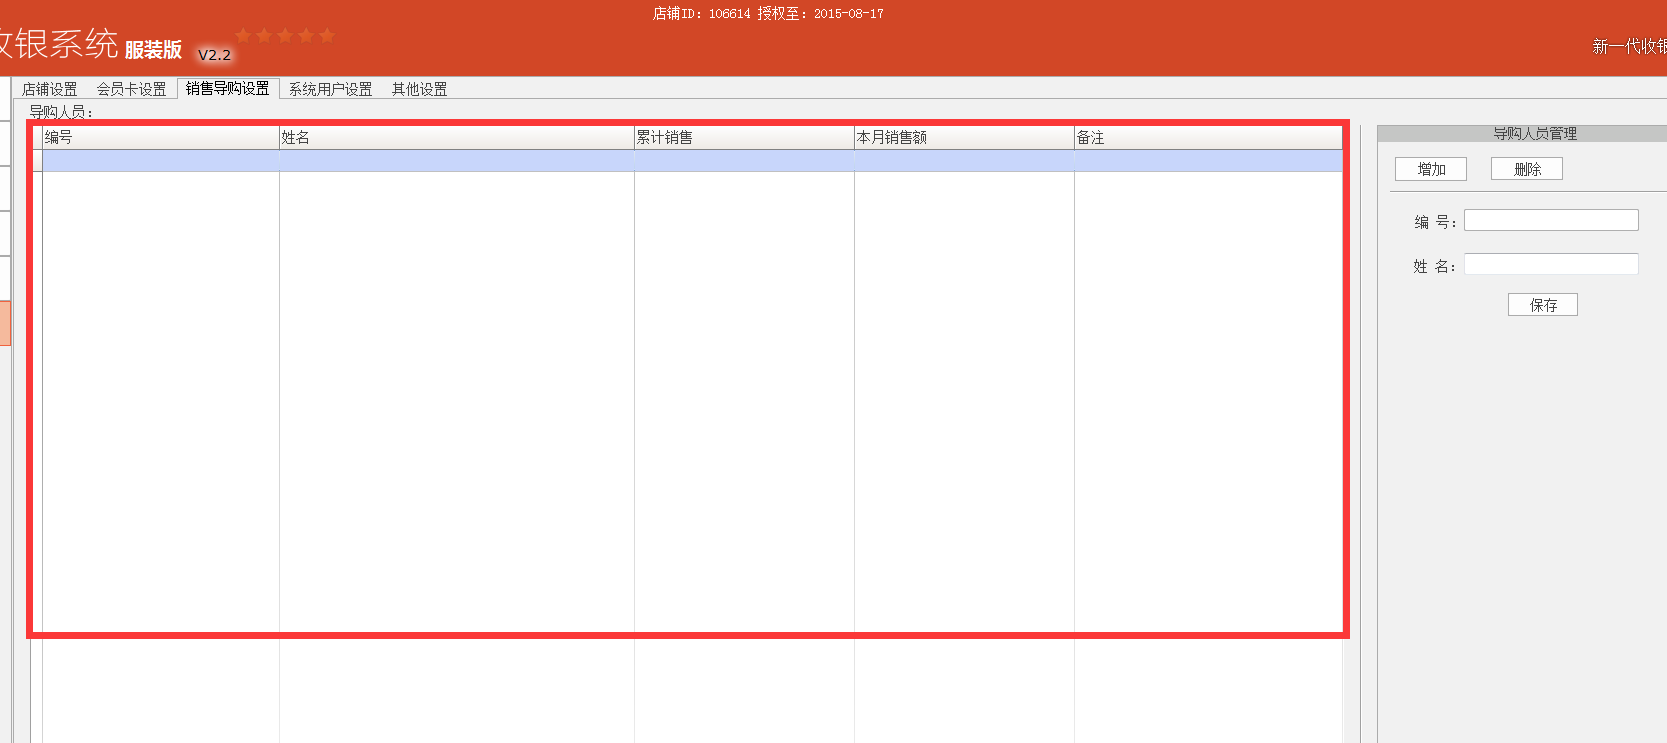
Task: Click the 姓名 column header
Action: (x=456, y=138)
